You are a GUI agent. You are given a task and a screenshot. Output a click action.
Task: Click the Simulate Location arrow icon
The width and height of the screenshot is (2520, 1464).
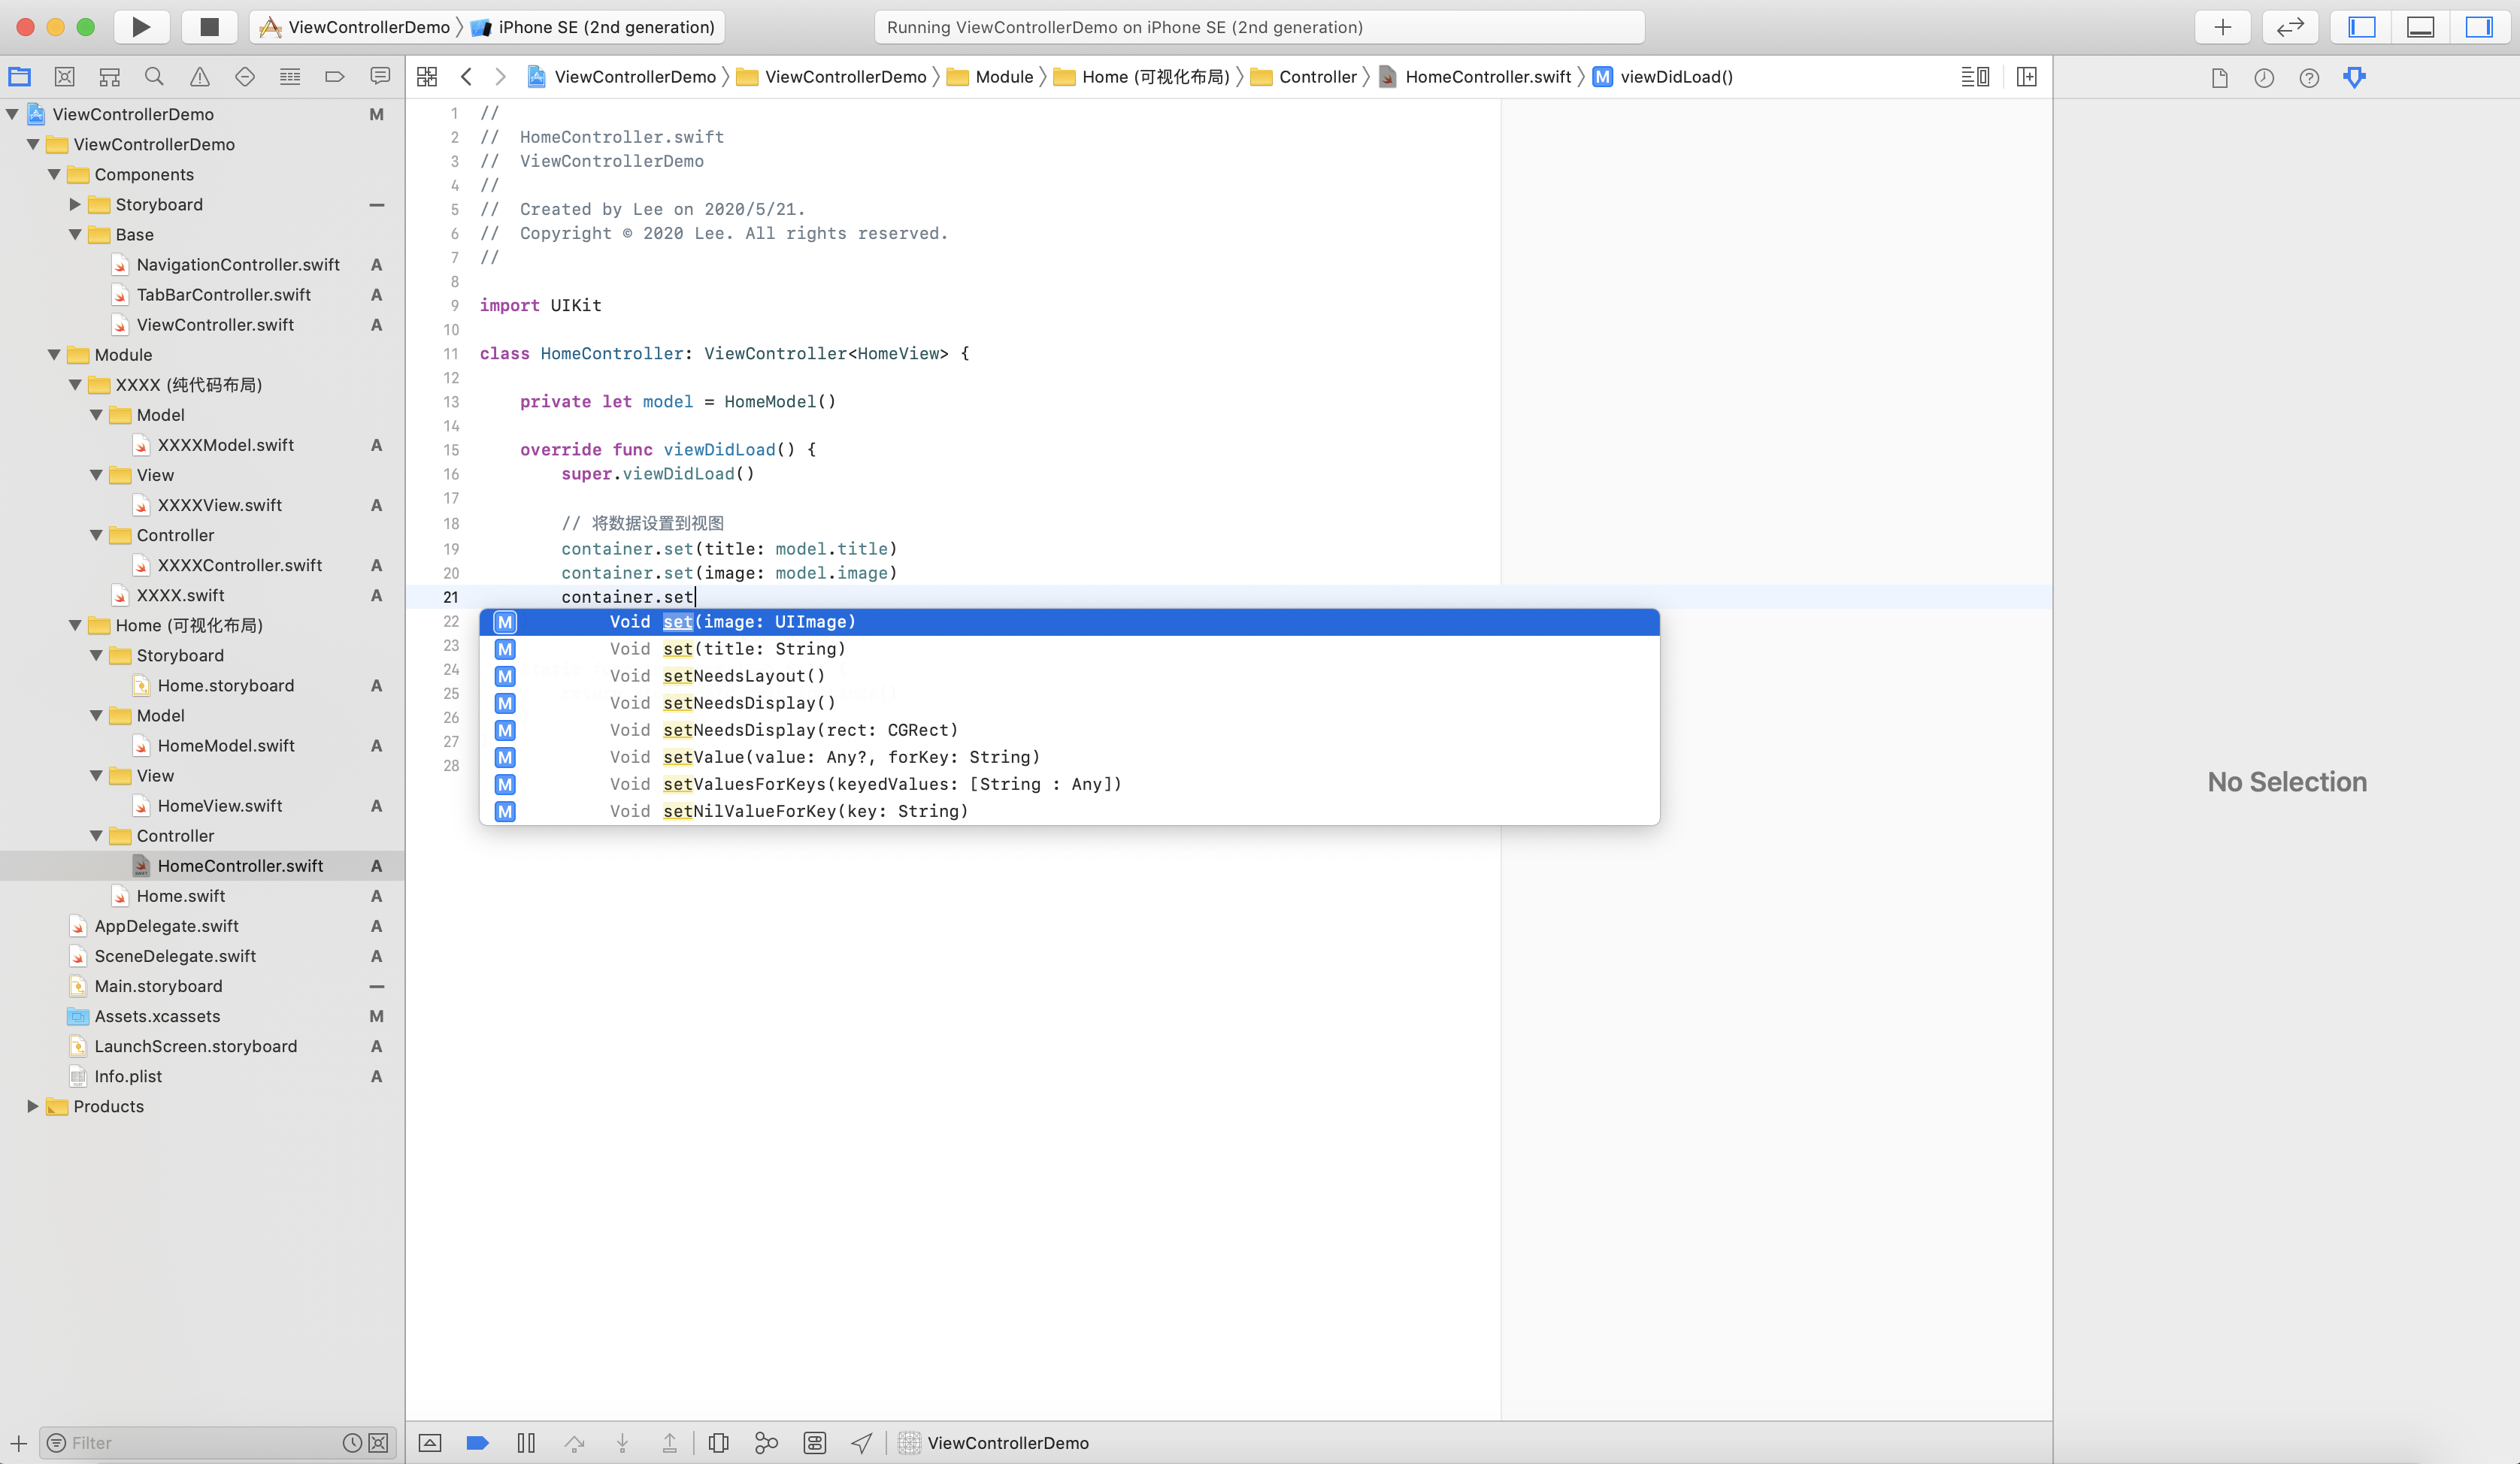point(861,1442)
